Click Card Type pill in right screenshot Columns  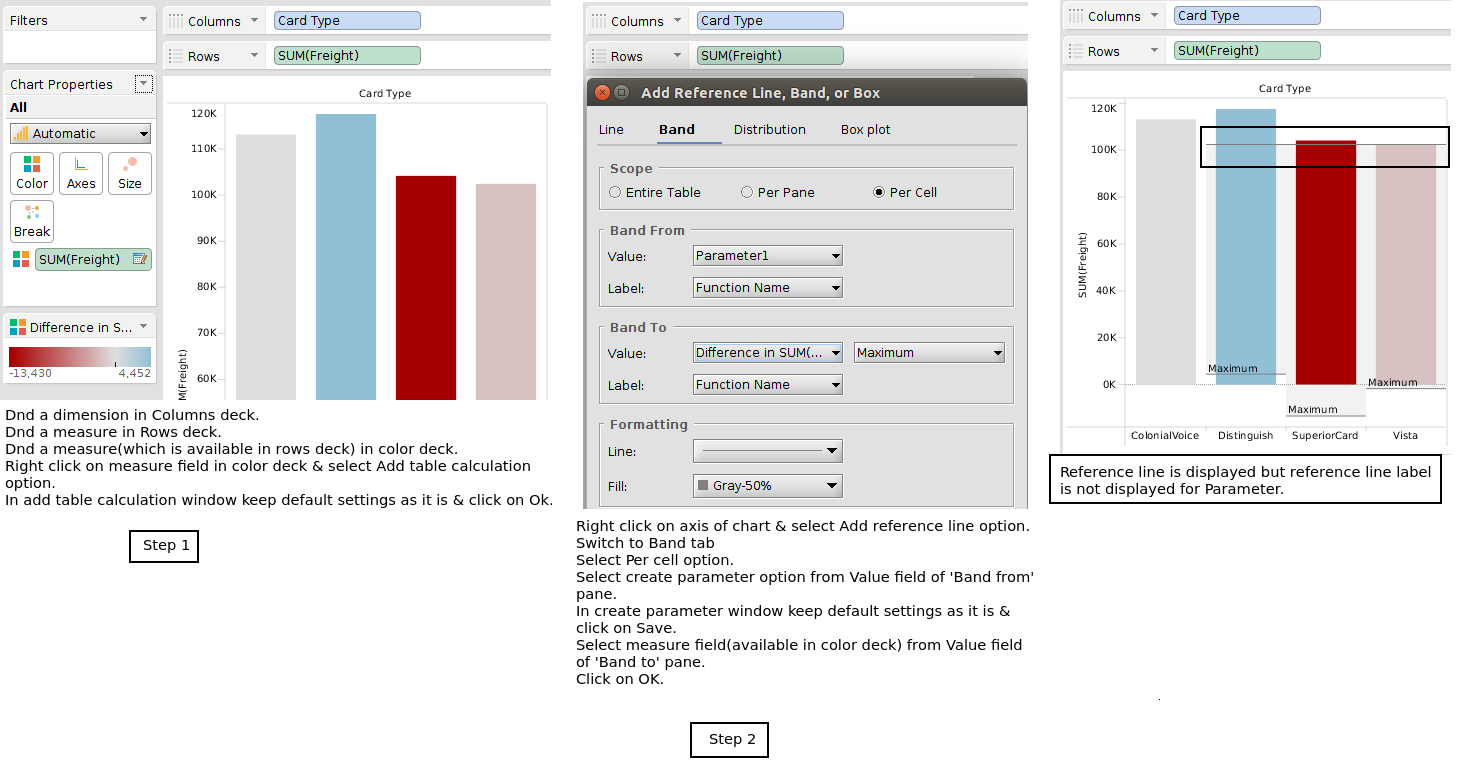(1247, 16)
